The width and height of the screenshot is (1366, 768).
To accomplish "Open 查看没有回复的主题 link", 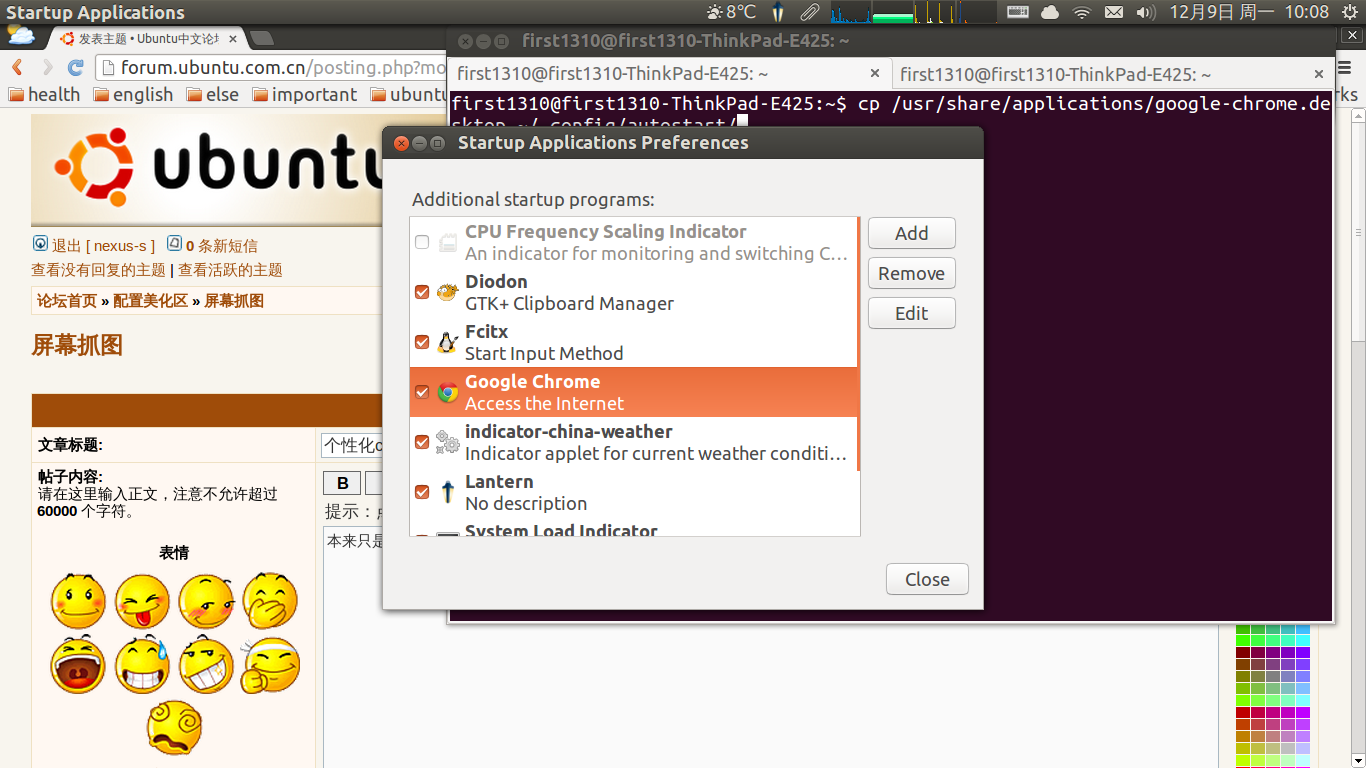I will (x=98, y=270).
